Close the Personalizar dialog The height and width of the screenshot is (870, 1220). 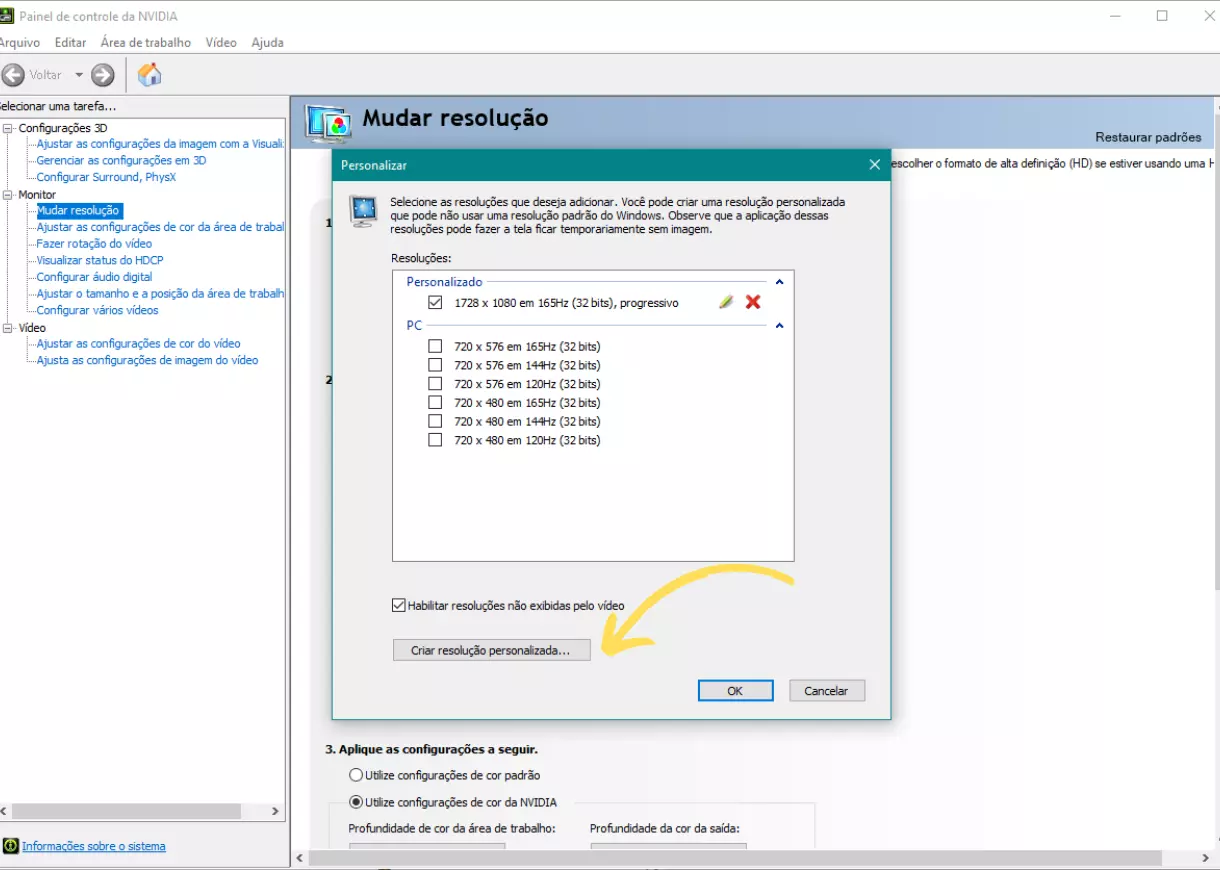coord(875,165)
